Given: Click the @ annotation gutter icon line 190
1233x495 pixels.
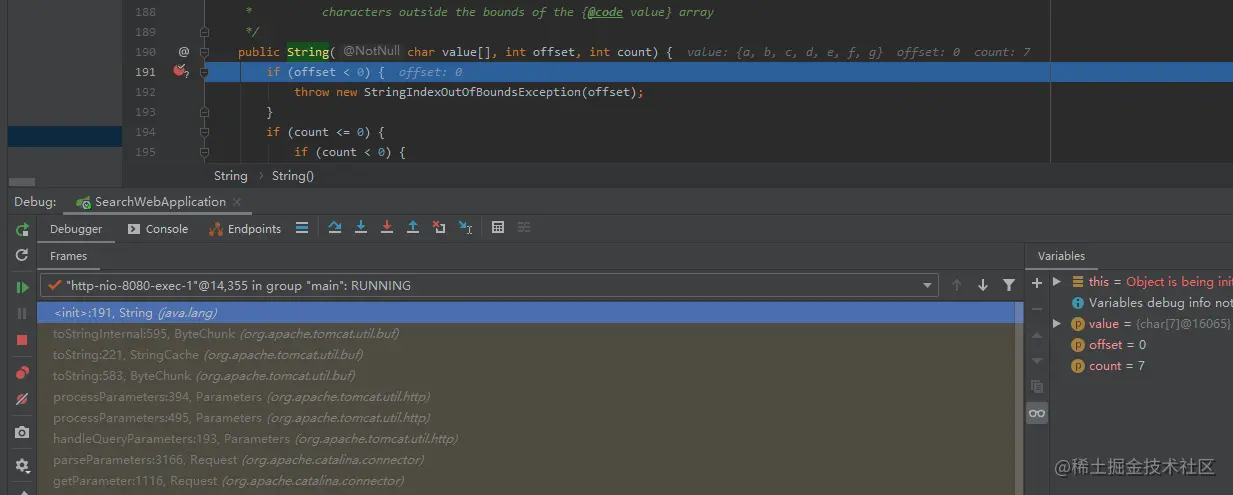Looking at the screenshot, I should 183,52.
